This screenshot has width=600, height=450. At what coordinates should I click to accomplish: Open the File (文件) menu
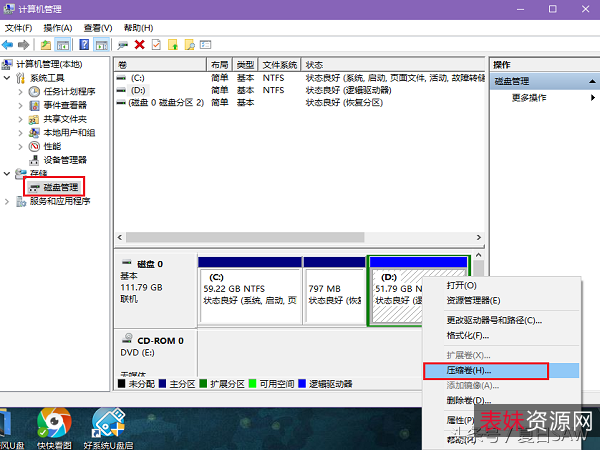click(18, 28)
